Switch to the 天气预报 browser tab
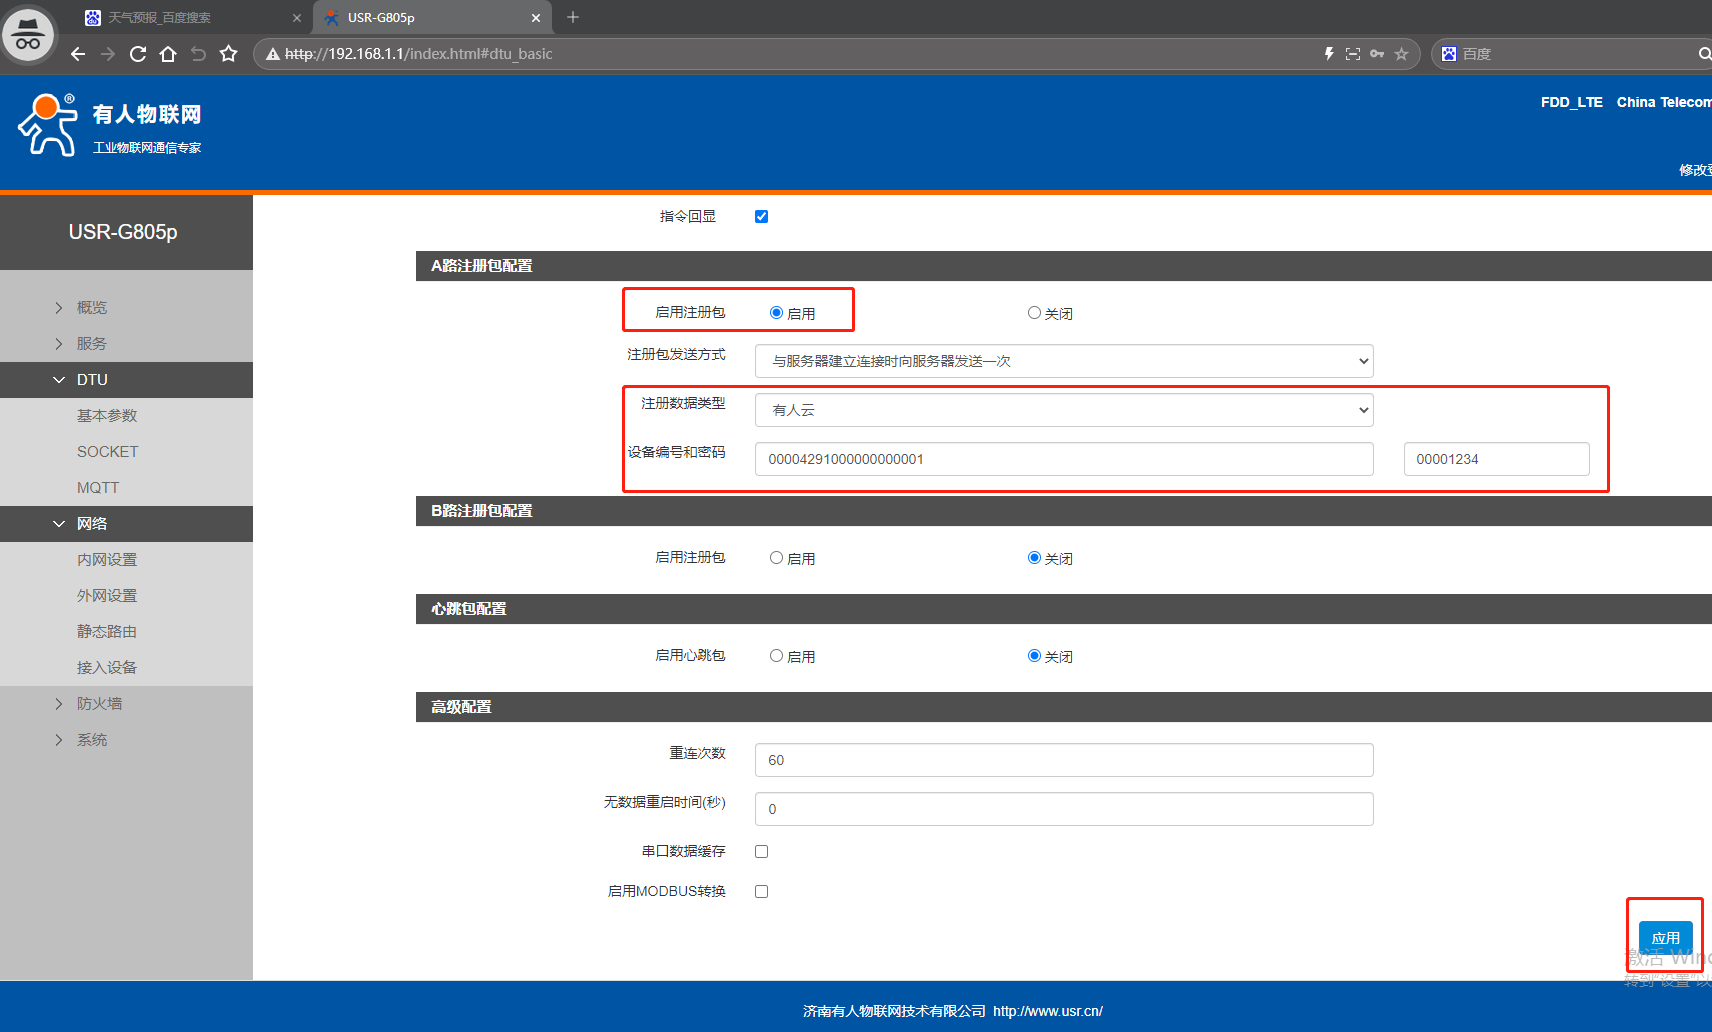1712x1032 pixels. (x=160, y=18)
